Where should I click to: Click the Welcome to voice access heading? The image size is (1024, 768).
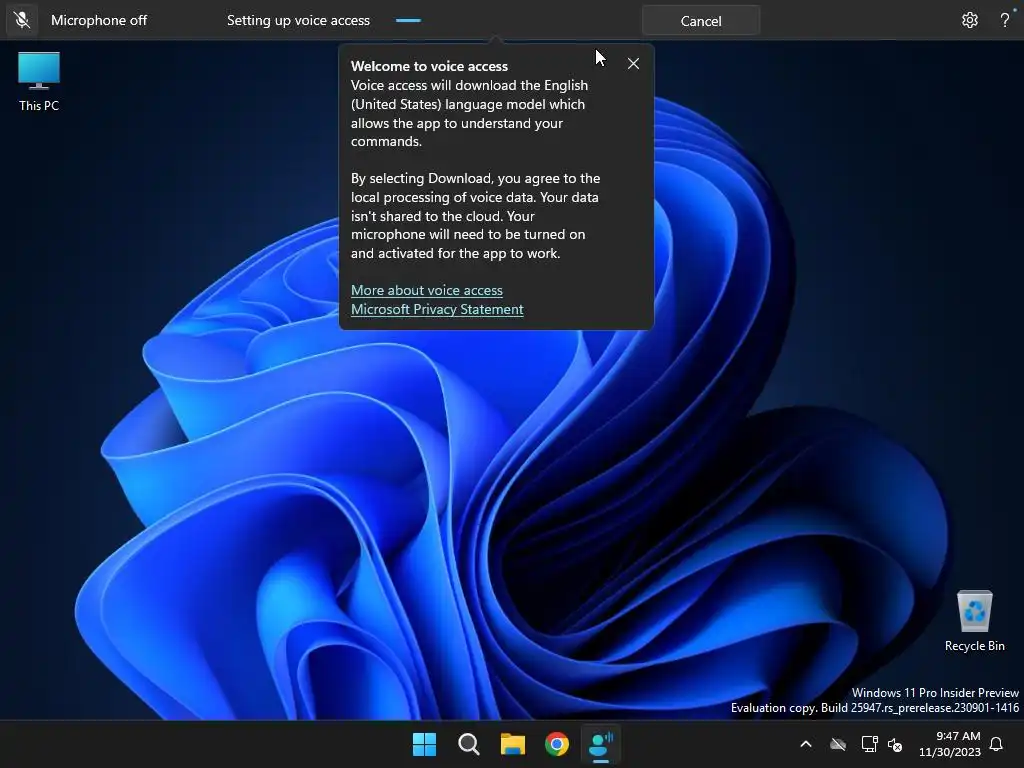[429, 66]
